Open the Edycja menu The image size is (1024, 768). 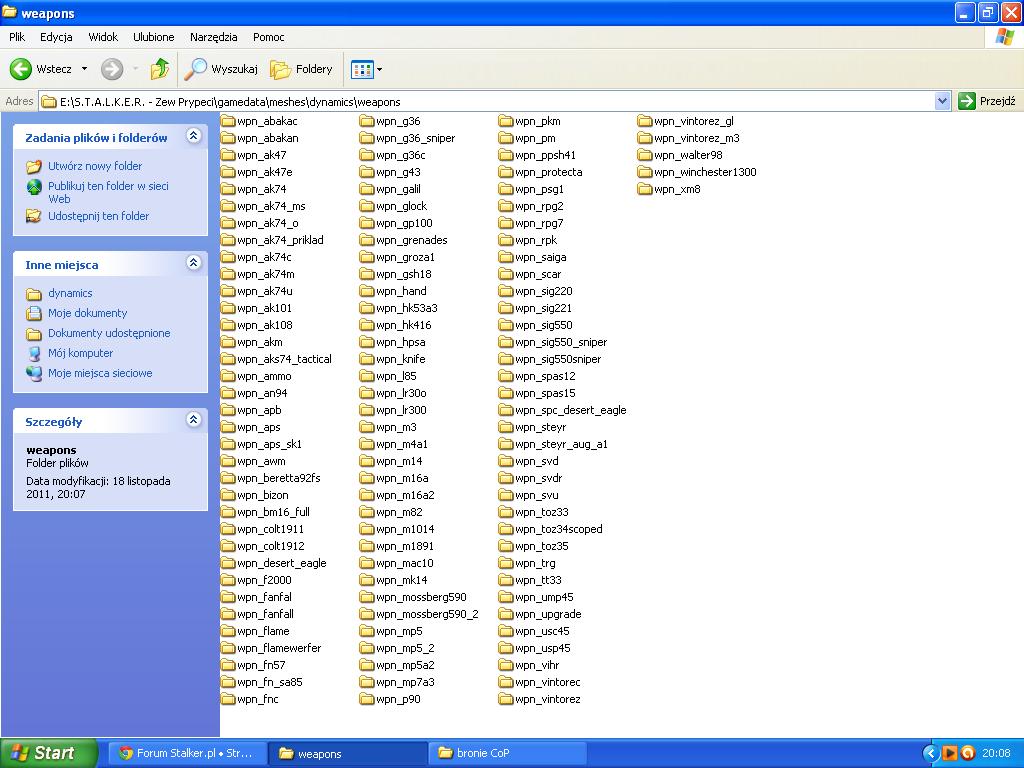tap(56, 37)
